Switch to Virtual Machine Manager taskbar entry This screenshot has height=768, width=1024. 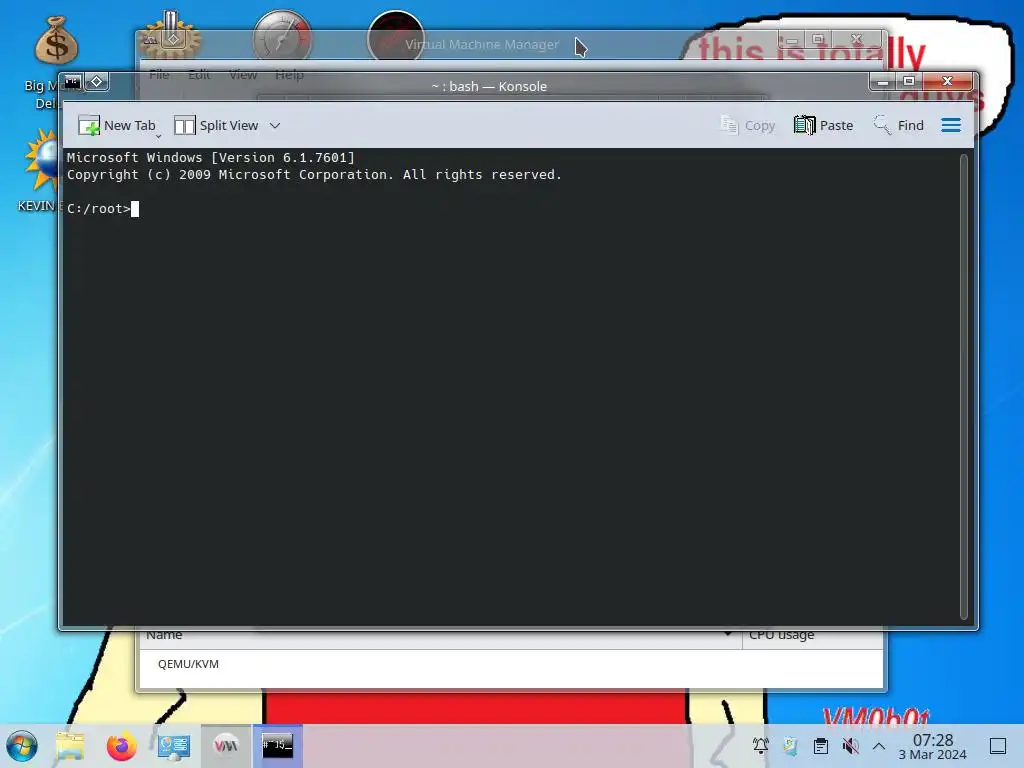[226, 746]
